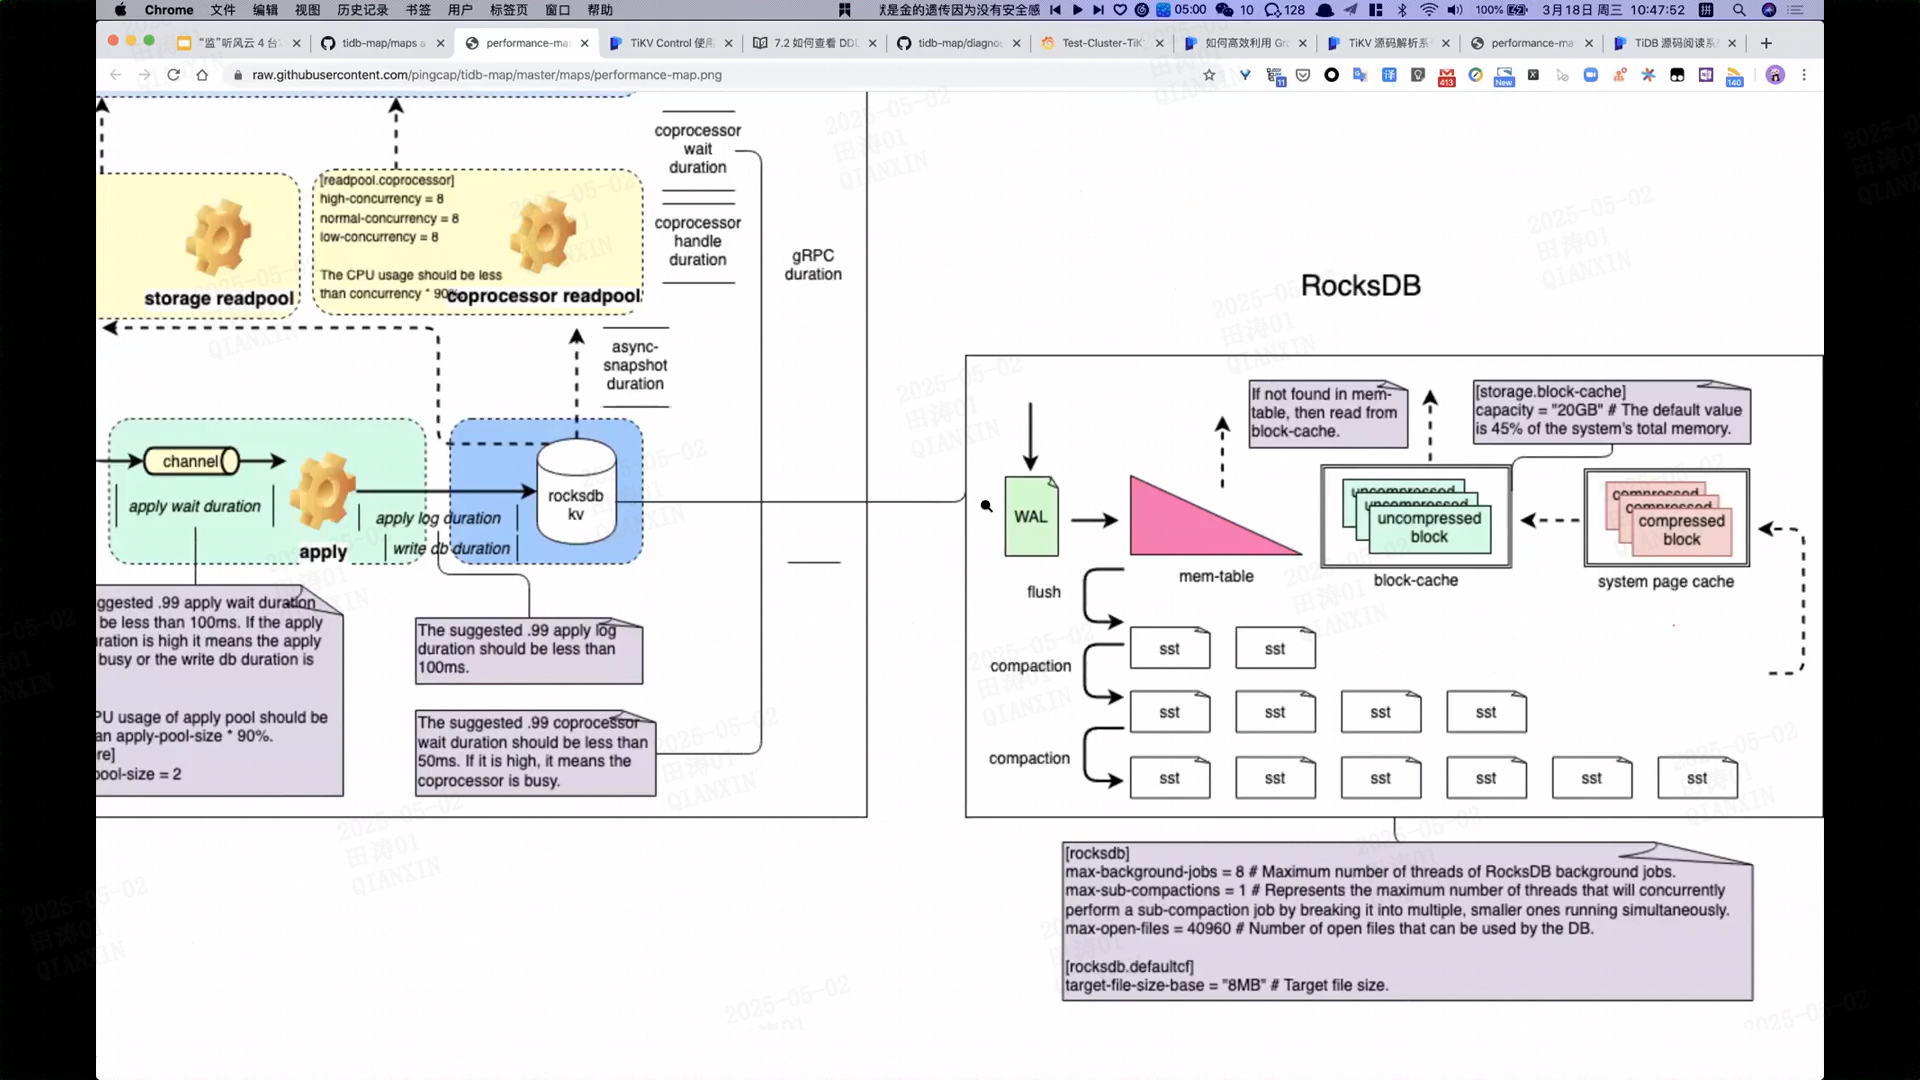Click the user profile avatar
1920x1080 pixels.
[x=1775, y=75]
